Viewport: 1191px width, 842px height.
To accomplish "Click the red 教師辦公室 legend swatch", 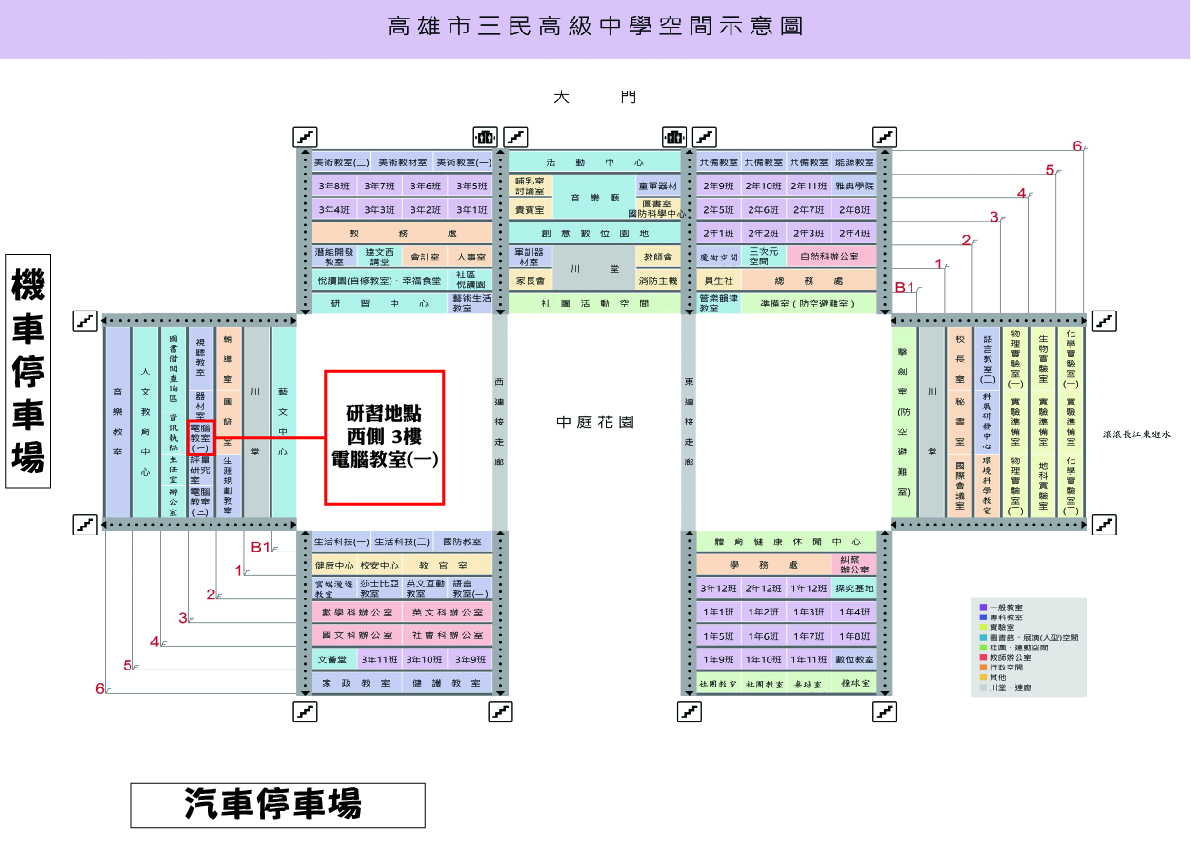I will point(983,658).
